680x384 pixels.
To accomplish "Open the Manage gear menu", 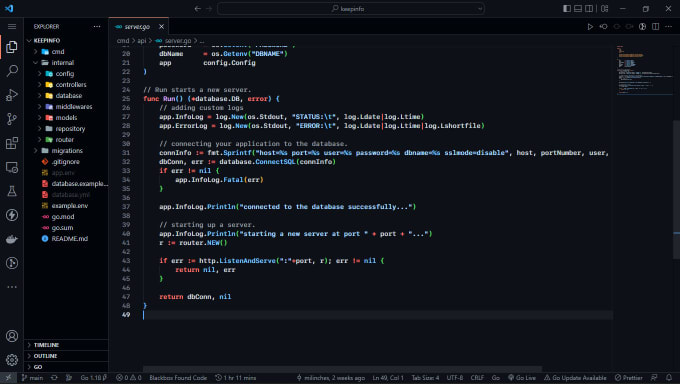I will [x=12, y=360].
